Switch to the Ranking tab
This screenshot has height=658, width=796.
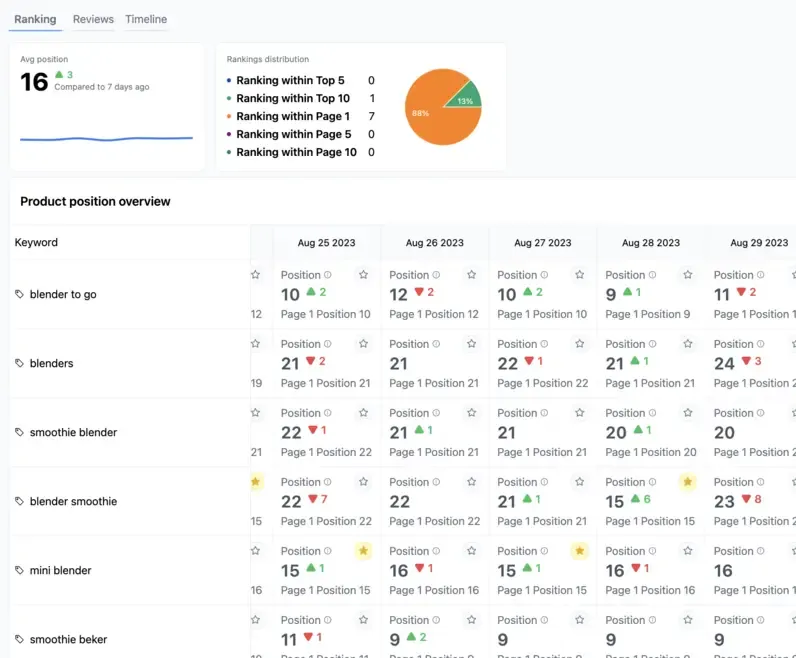pyautogui.click(x=35, y=19)
